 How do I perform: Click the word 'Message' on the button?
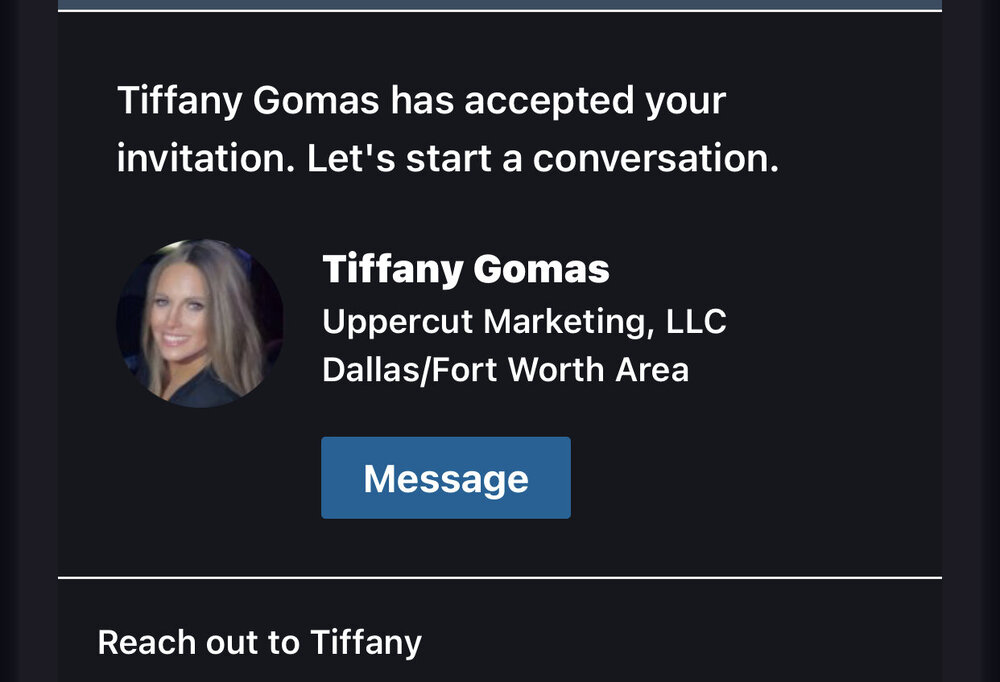[x=445, y=478]
